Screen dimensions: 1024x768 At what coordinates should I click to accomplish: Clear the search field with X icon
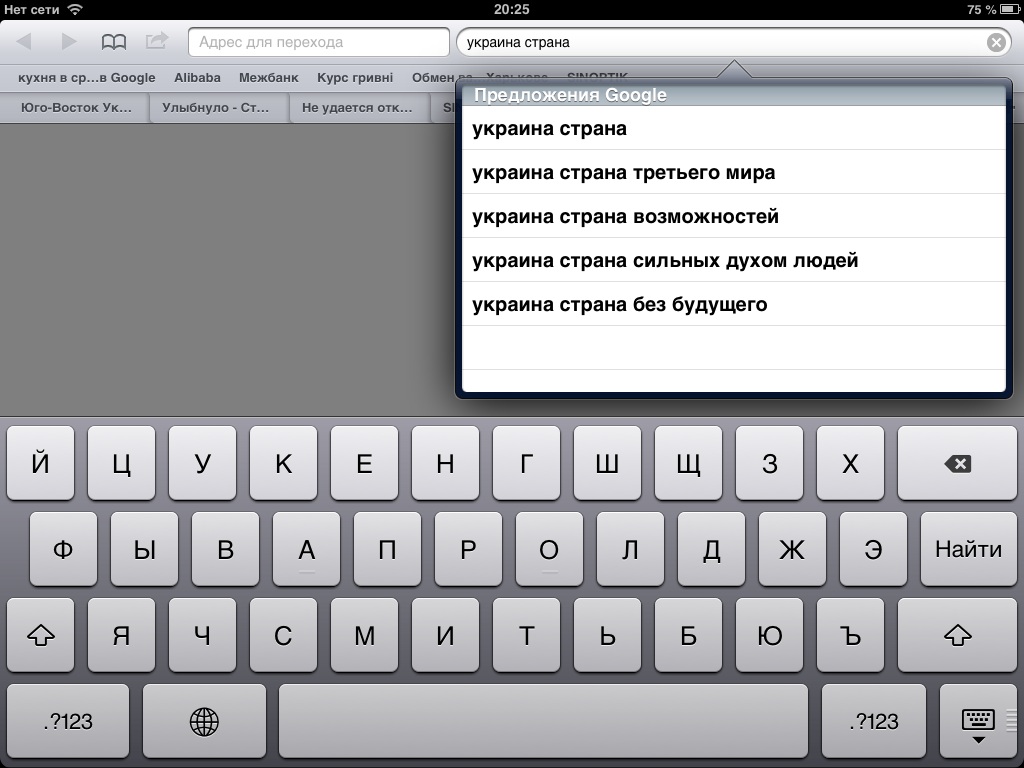996,42
